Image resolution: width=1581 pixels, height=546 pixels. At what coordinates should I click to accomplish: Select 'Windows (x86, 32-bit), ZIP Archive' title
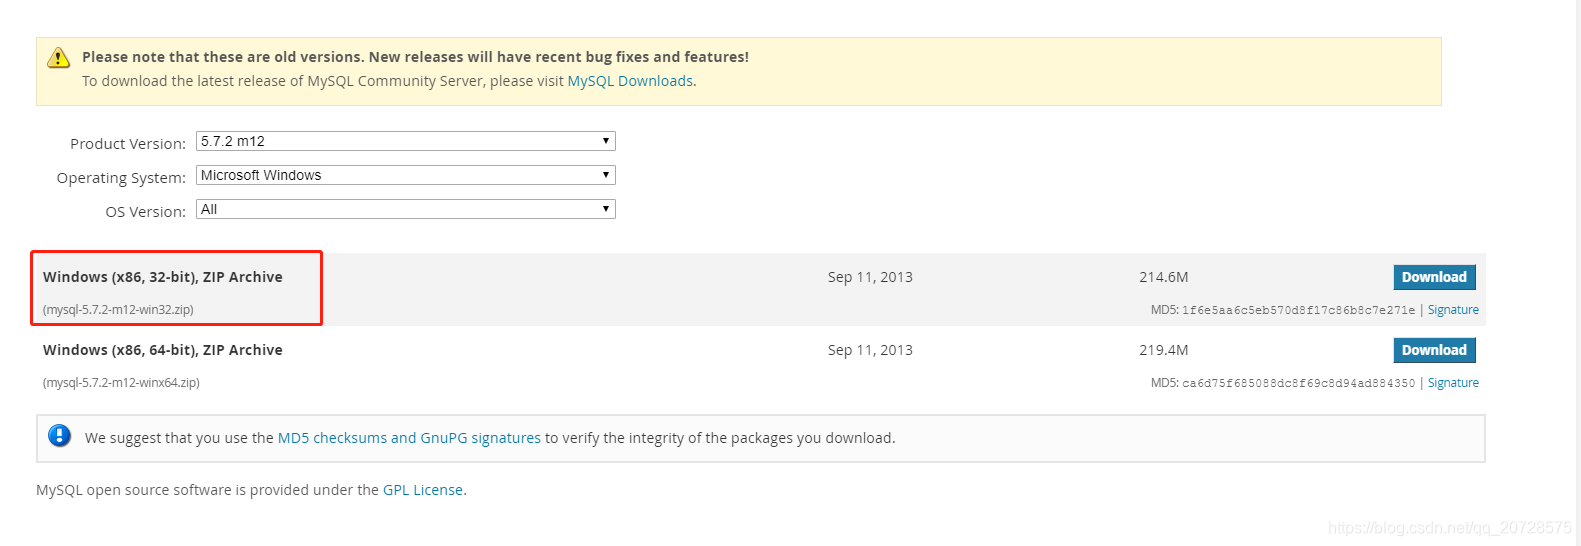pyautogui.click(x=163, y=277)
